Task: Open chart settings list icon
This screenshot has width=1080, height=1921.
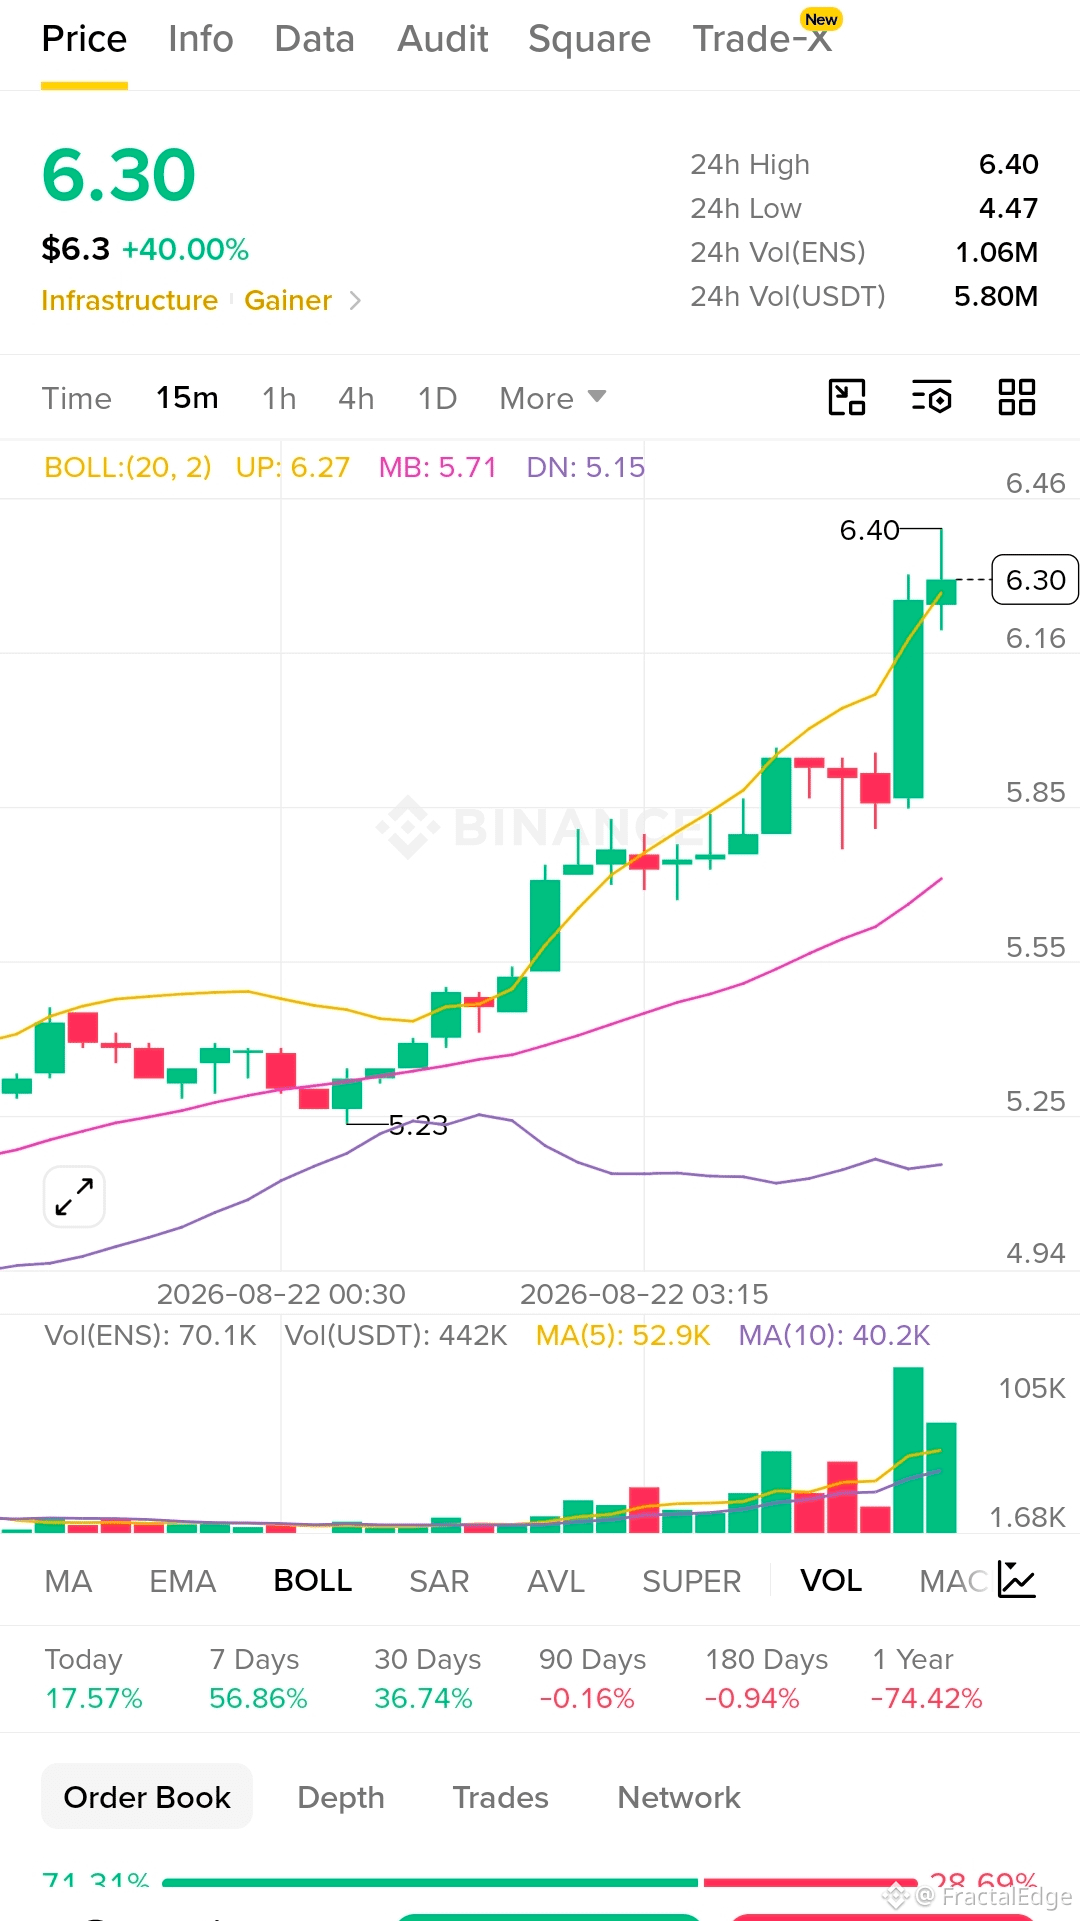Action: 931,397
